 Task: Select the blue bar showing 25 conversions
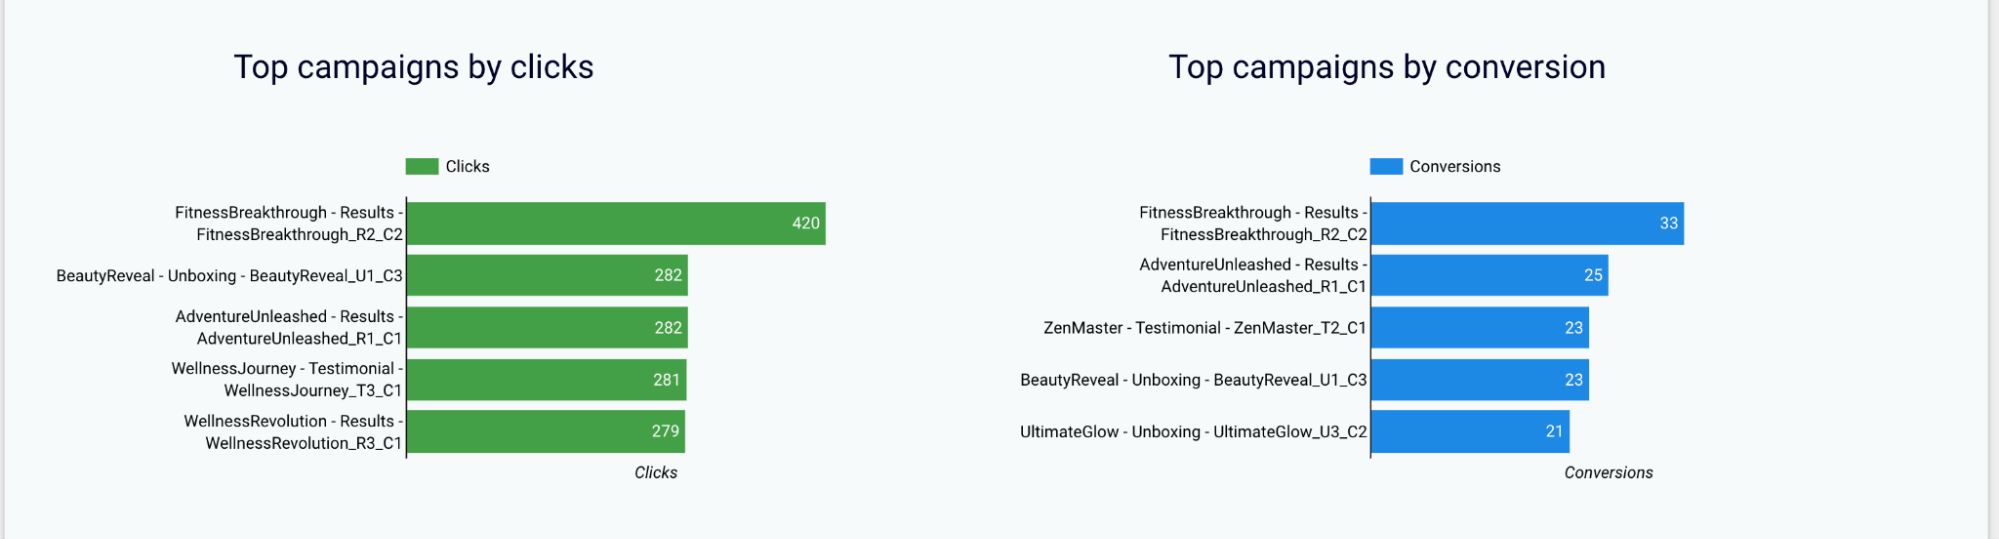coord(1489,275)
